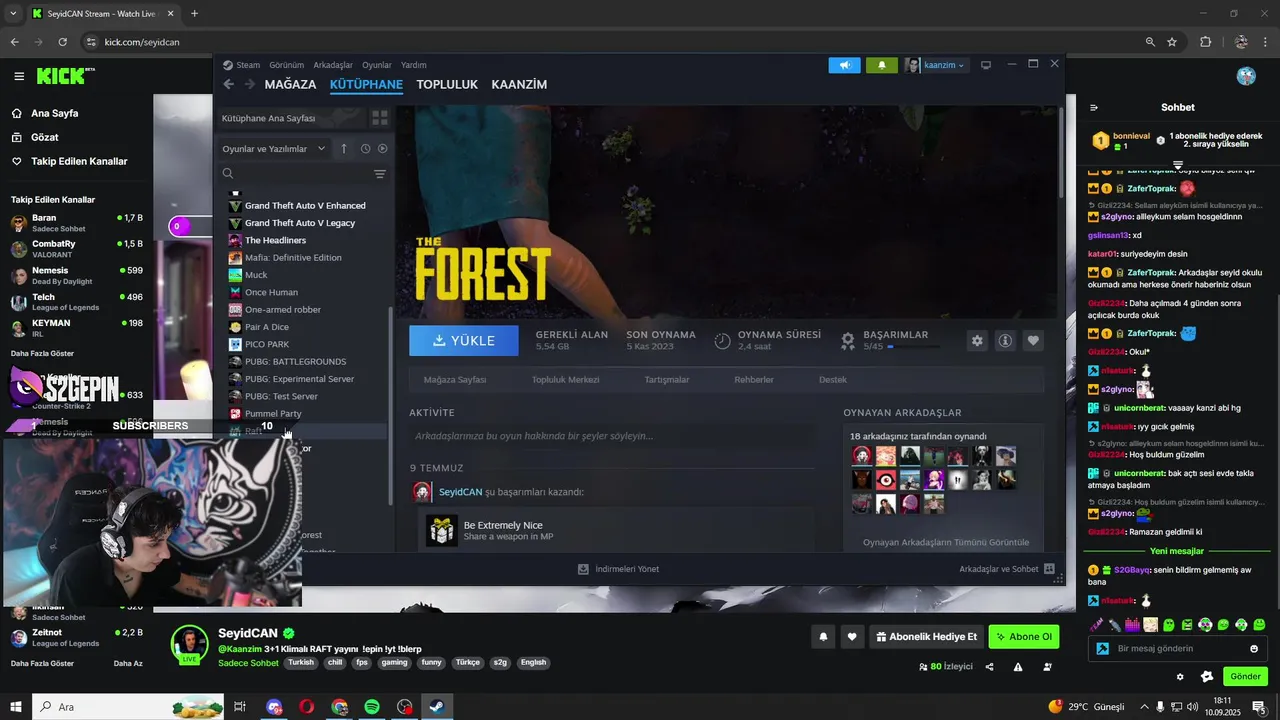The height and width of the screenshot is (720, 1280).
Task: Click Windows Start button
Action: (16, 707)
